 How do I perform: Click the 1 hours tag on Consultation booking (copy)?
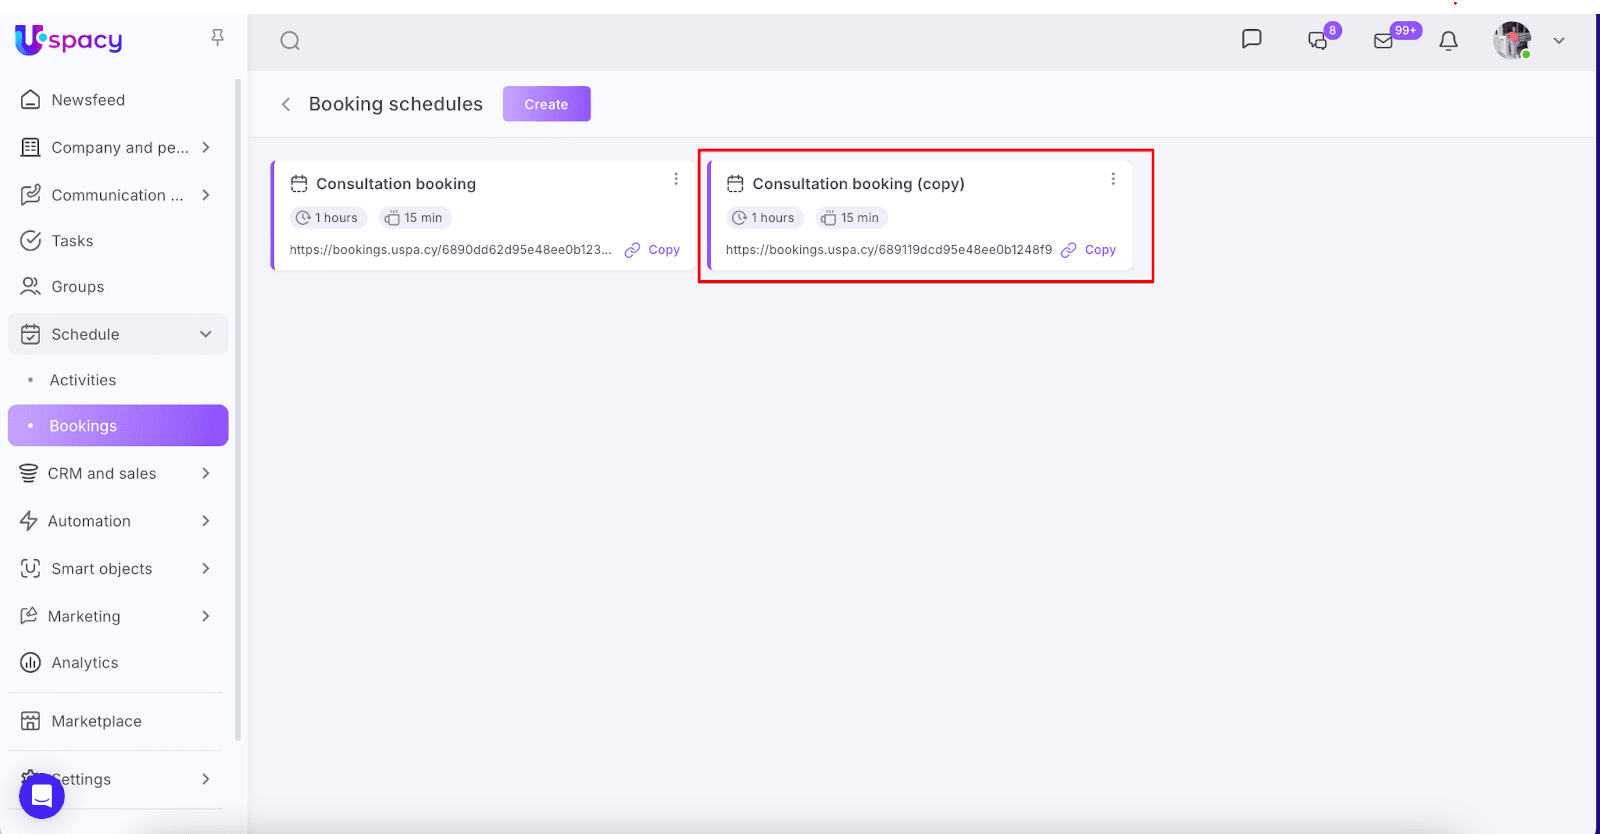tap(765, 218)
